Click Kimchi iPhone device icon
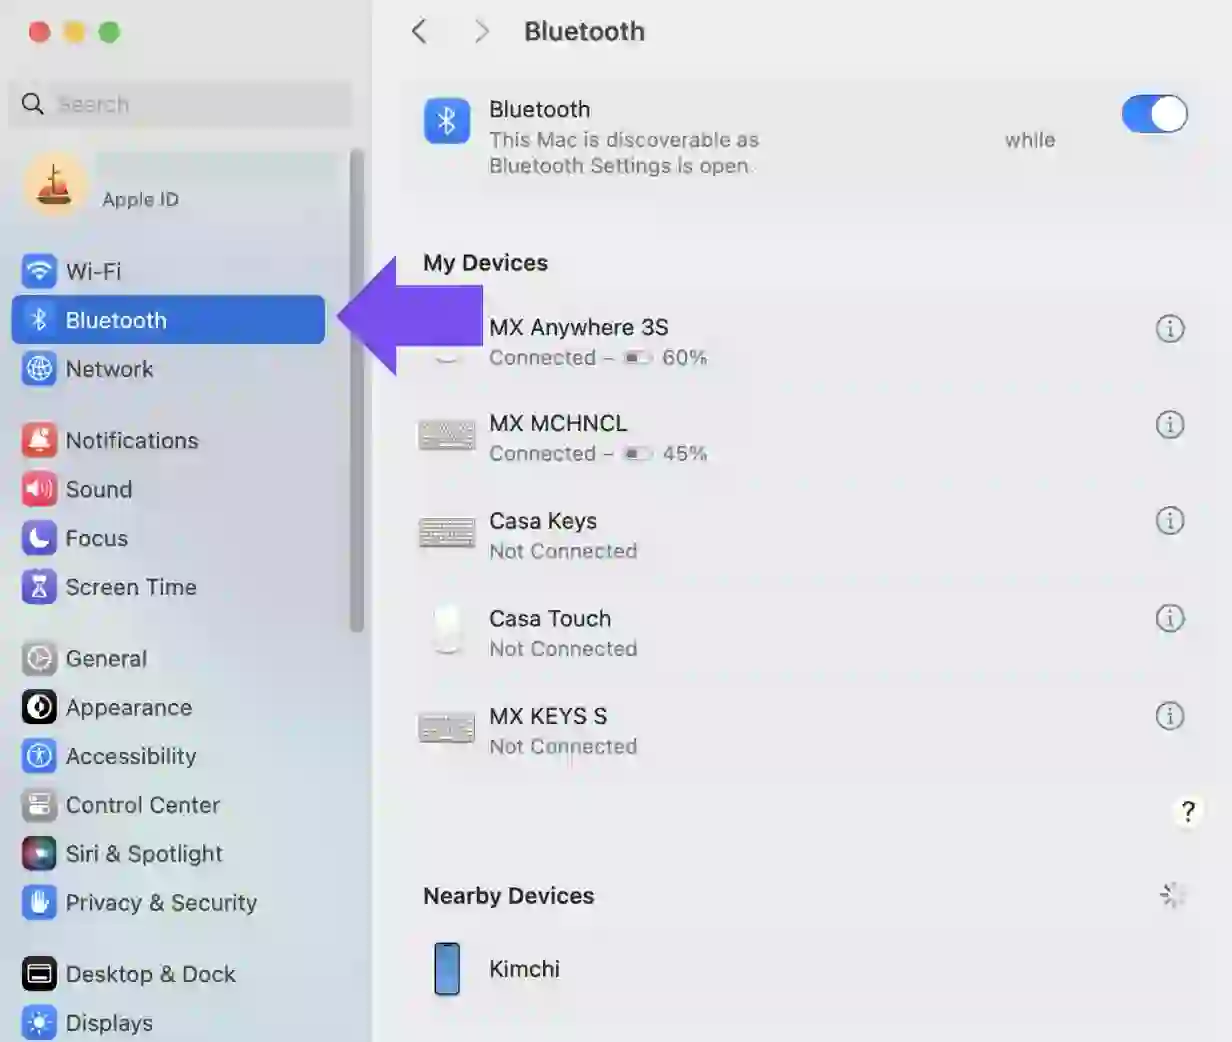The width and height of the screenshot is (1232, 1042). tap(447, 969)
